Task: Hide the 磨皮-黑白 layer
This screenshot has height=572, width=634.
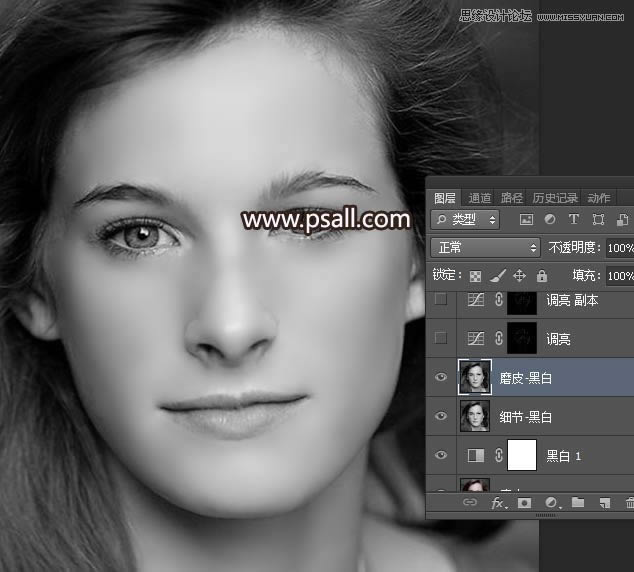Action: coord(441,378)
